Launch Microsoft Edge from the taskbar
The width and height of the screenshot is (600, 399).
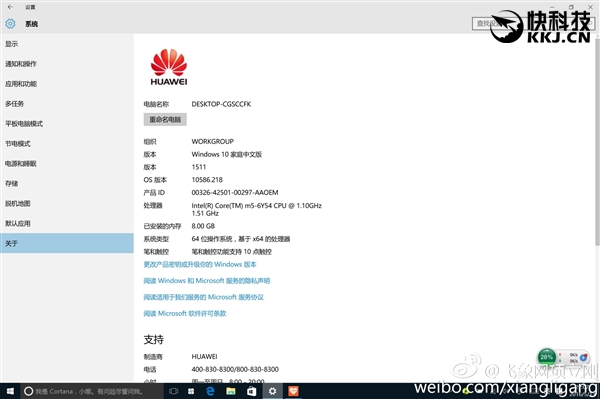coord(210,391)
